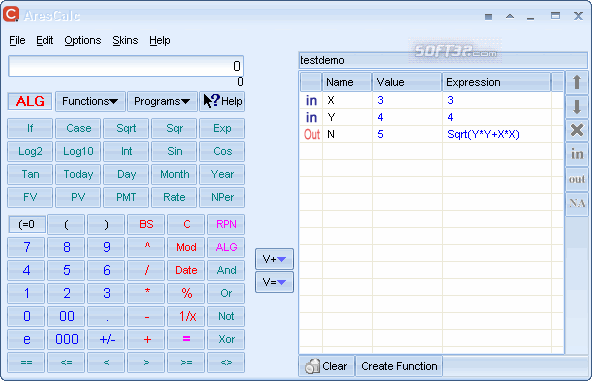
Task: Click the 'in' marker of row Y
Action: click(x=311, y=117)
